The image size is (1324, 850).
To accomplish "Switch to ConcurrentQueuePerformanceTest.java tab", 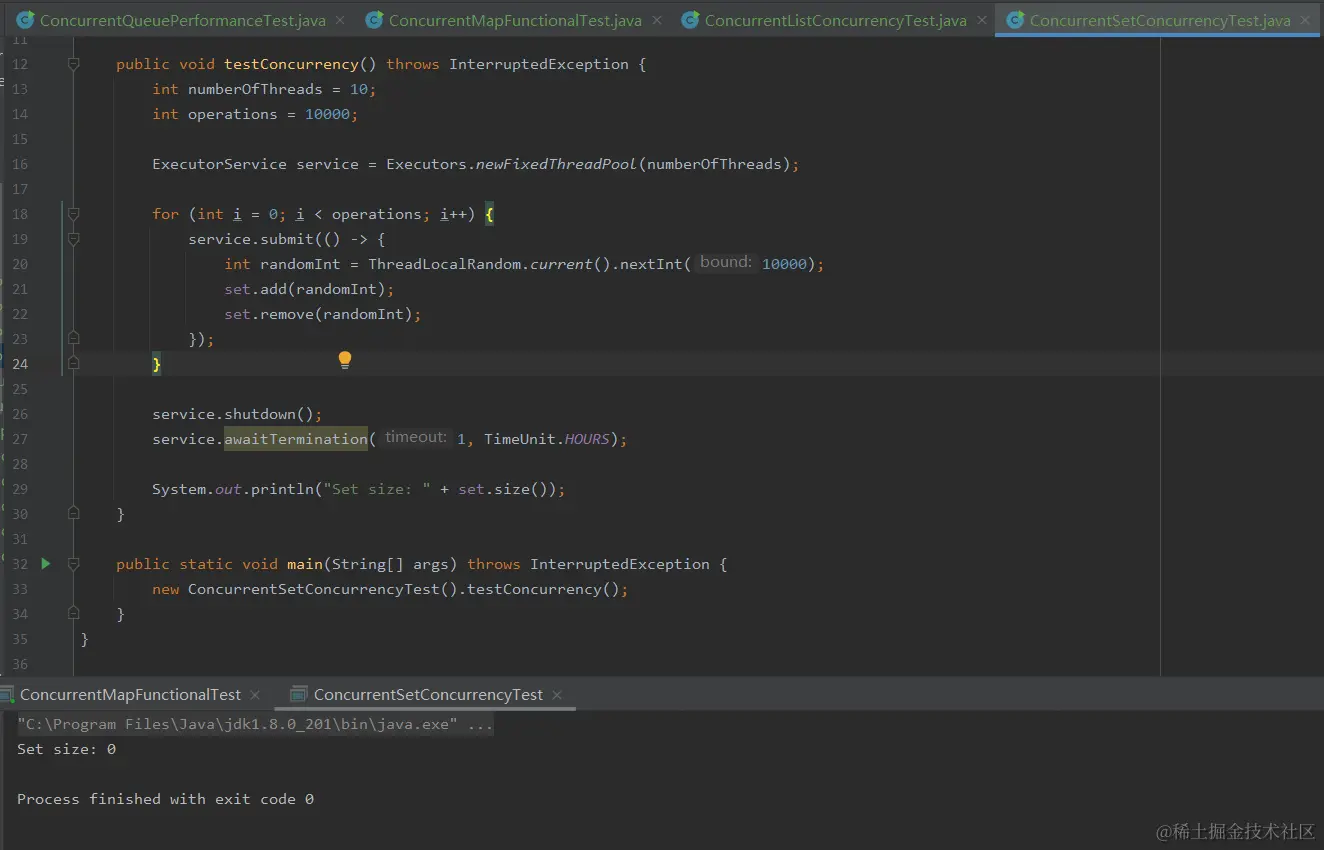I will click(x=182, y=20).
